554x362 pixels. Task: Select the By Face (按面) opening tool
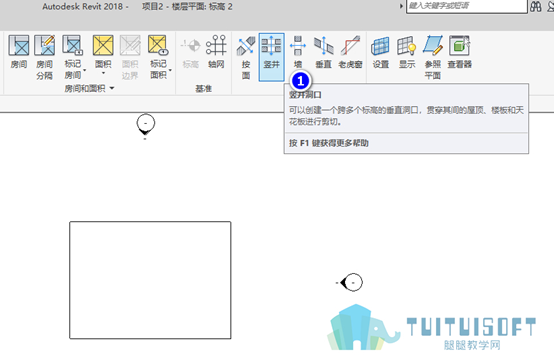[x=246, y=57]
